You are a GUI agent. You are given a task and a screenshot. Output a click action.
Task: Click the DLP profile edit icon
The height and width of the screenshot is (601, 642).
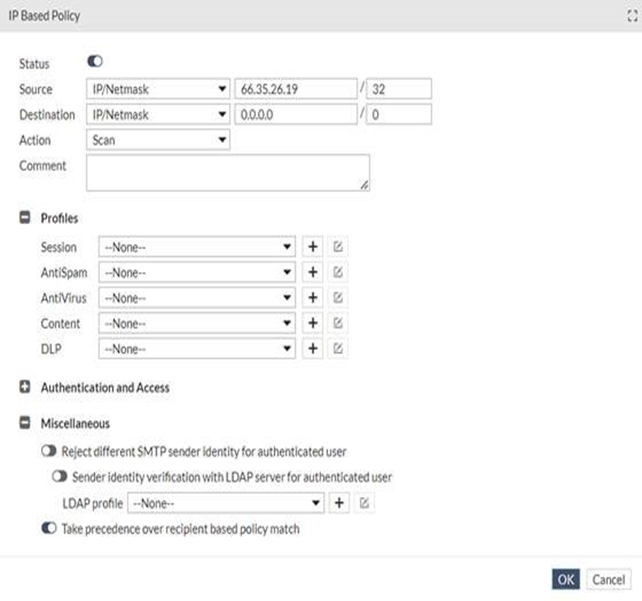(x=338, y=348)
